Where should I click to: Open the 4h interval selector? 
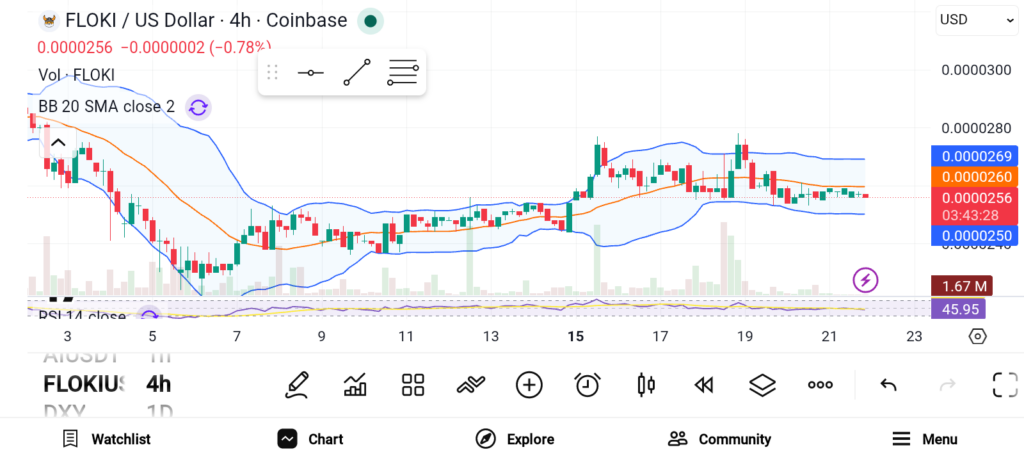coord(159,384)
